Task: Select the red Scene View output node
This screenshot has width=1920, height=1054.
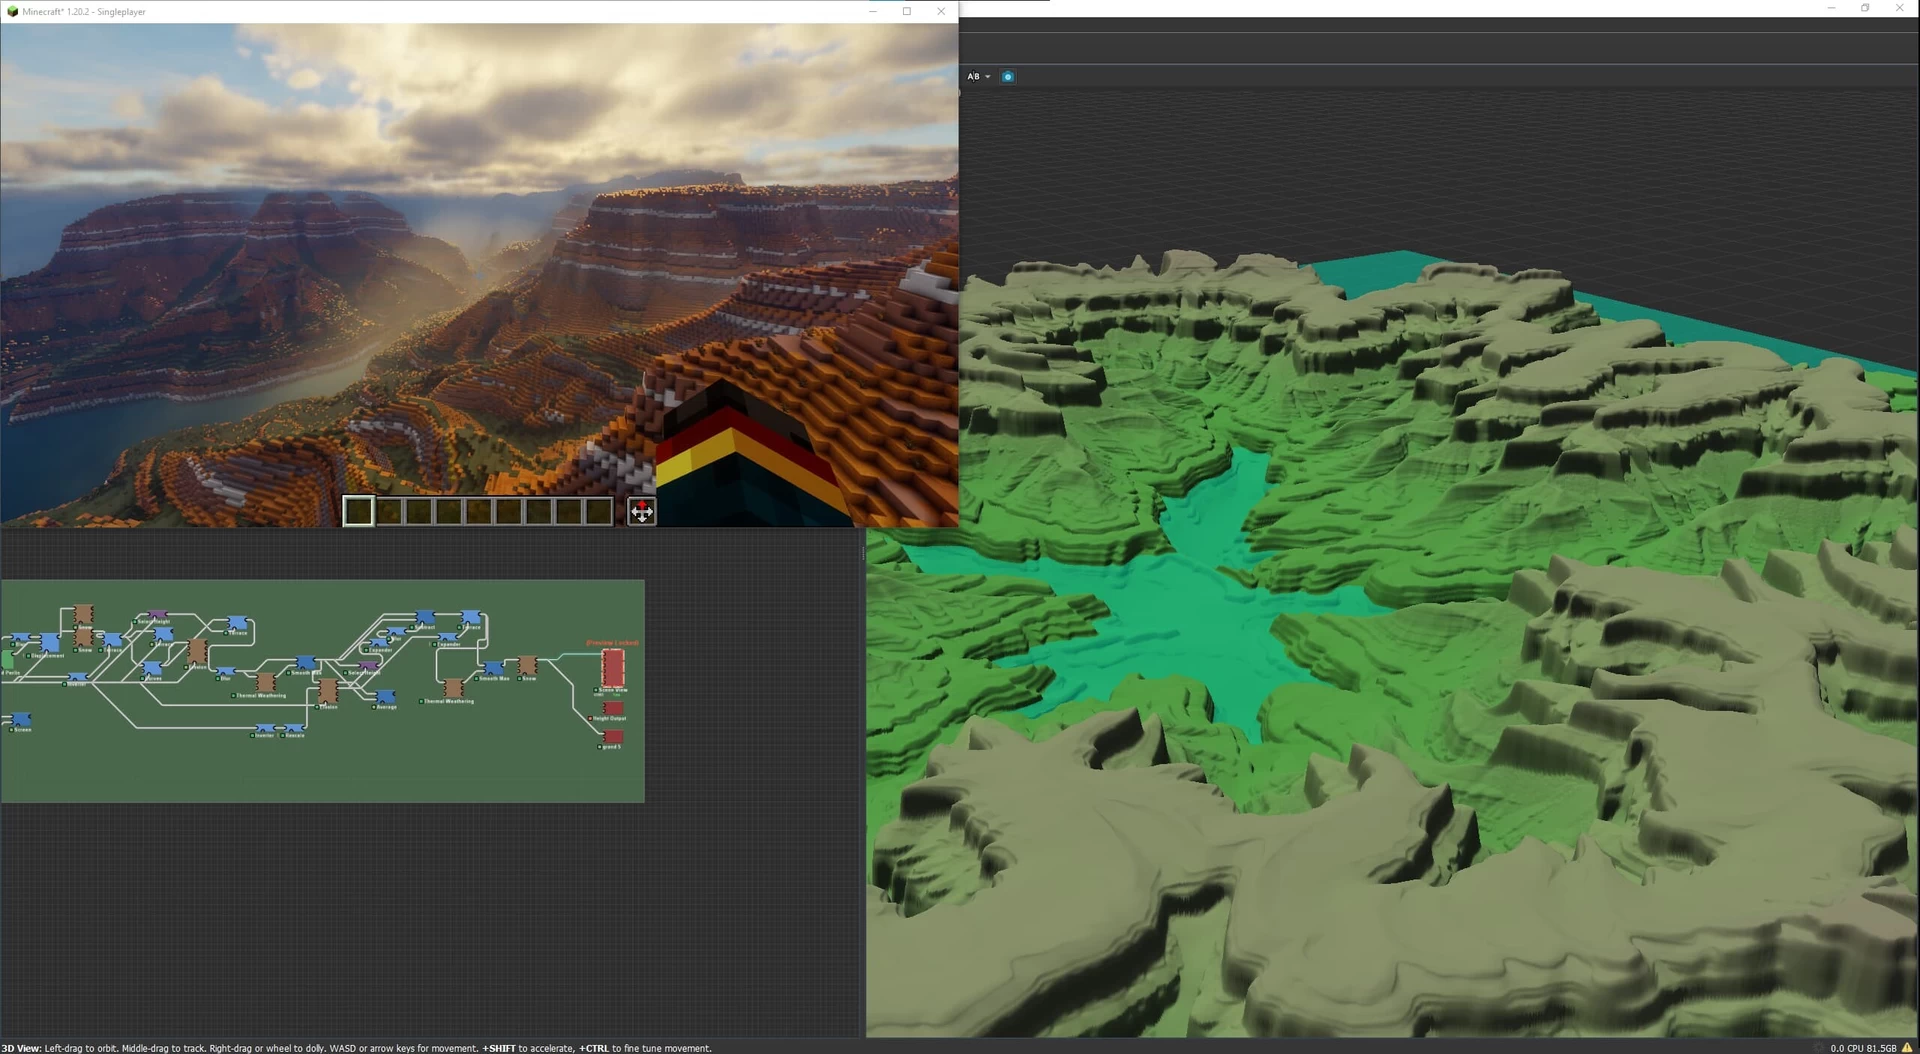Action: click(613, 668)
